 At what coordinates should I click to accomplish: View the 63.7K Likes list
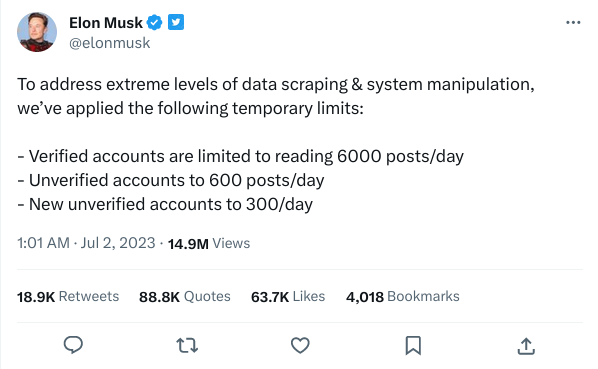coord(288,297)
